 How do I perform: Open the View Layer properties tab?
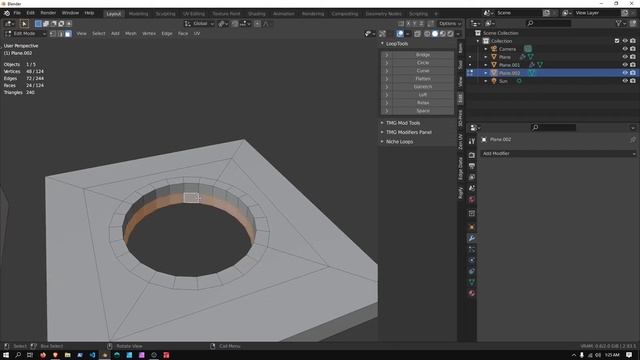coord(472,177)
